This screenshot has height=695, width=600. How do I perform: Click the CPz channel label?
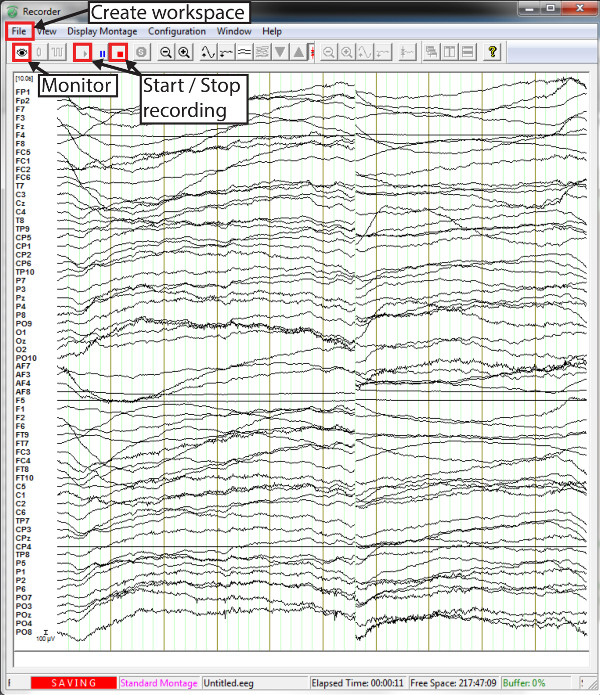tap(23, 538)
